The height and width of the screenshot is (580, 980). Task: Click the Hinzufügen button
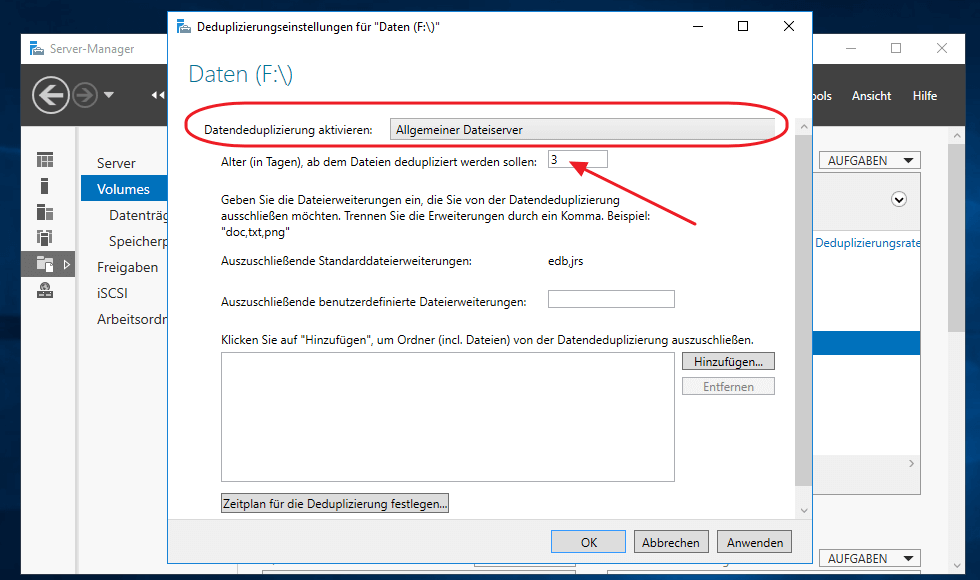[x=728, y=361]
